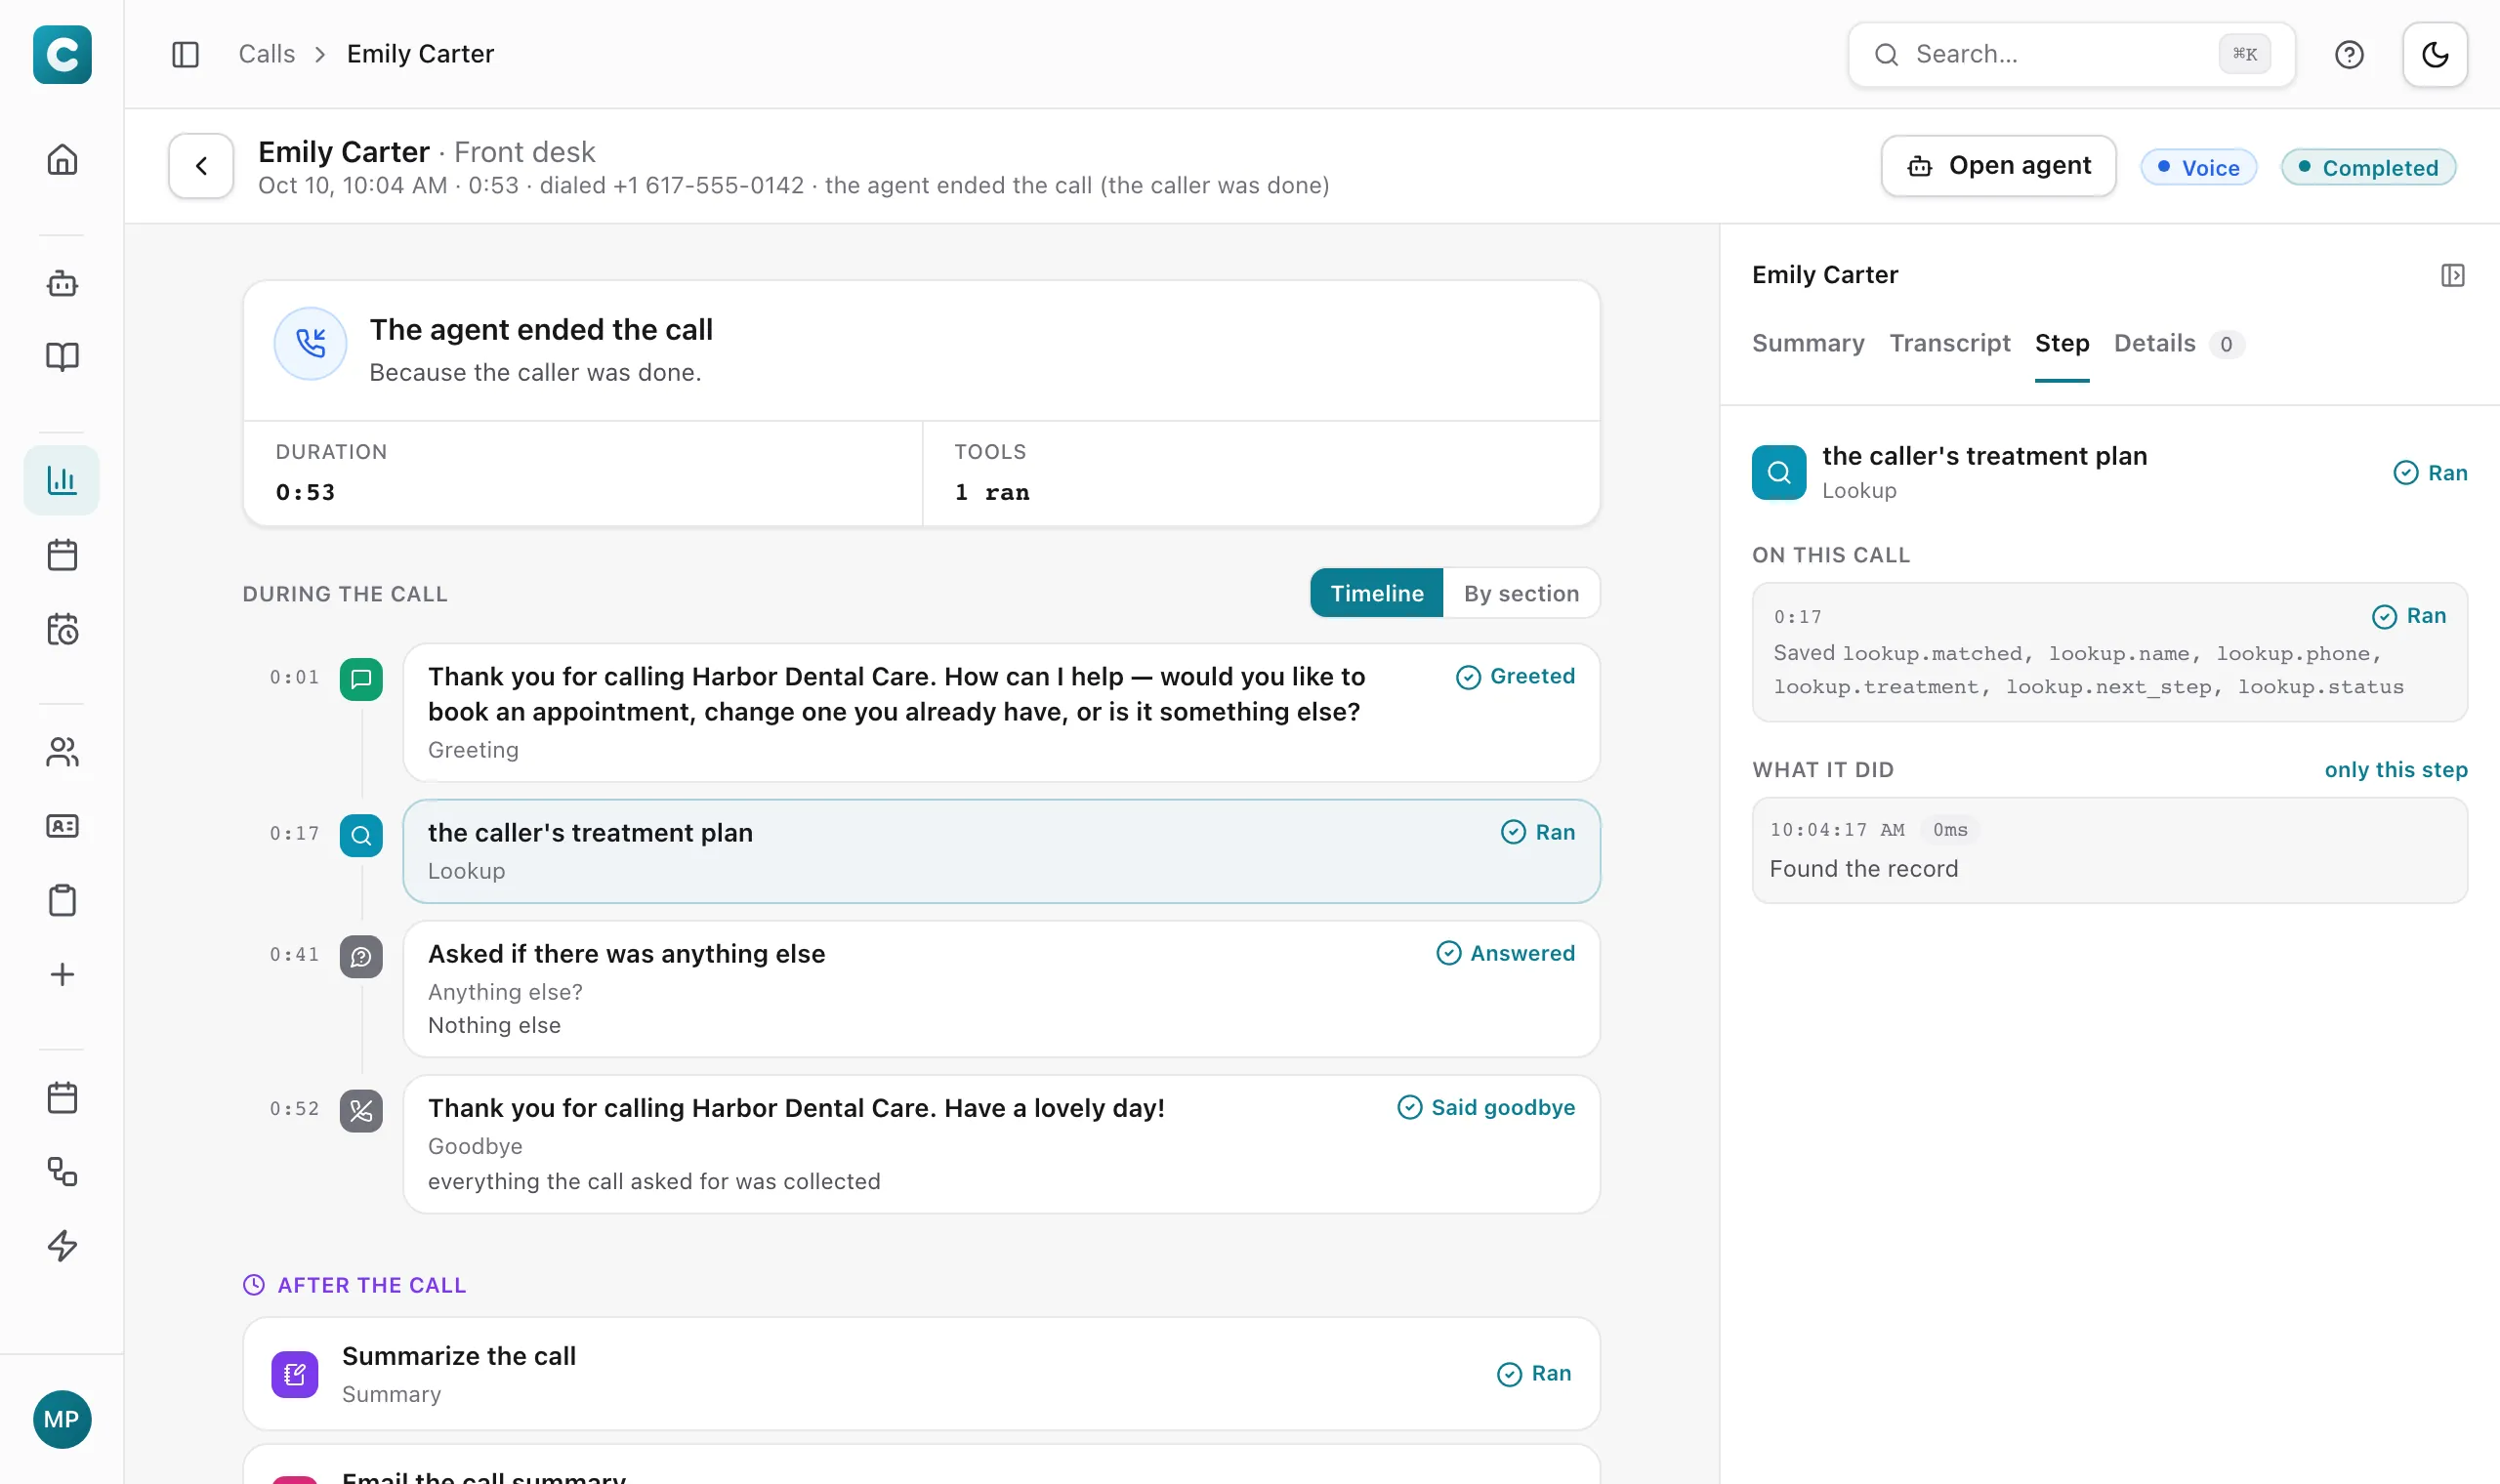Click the Harbor C logo

pyautogui.click(x=62, y=54)
